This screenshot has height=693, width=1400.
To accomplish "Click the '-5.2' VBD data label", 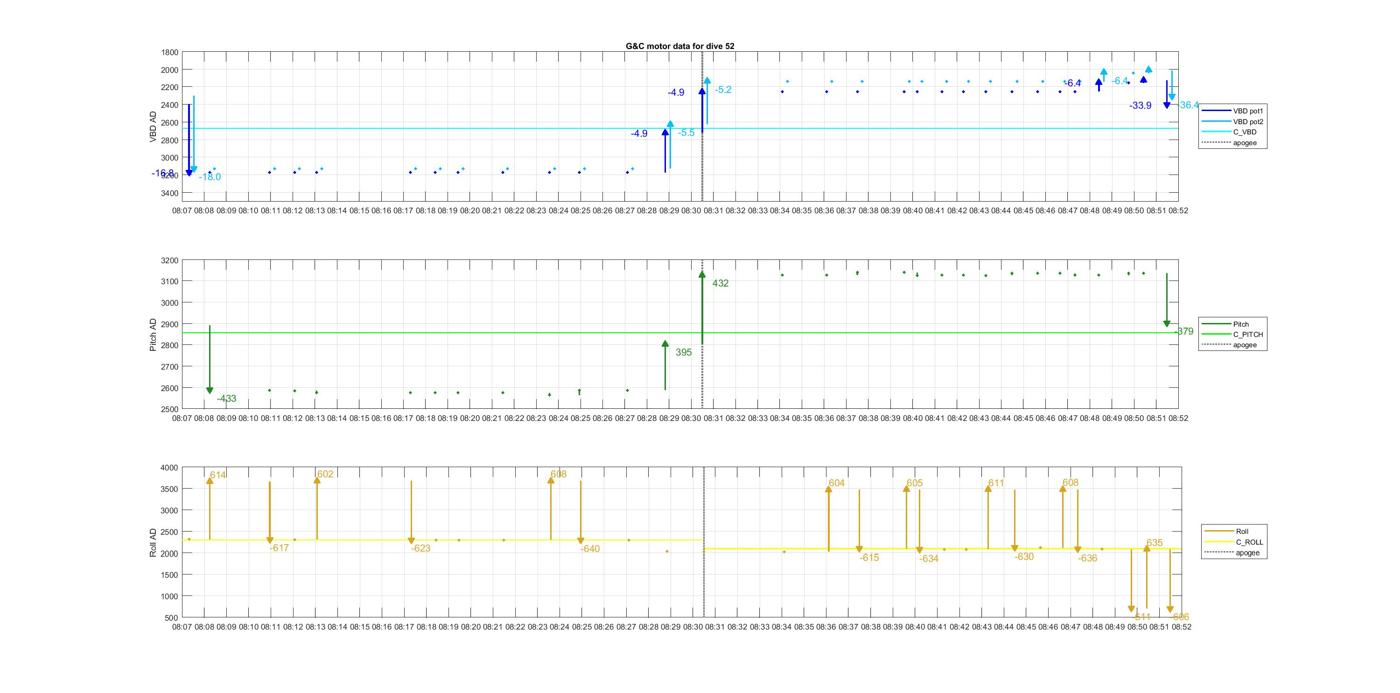I will point(723,90).
